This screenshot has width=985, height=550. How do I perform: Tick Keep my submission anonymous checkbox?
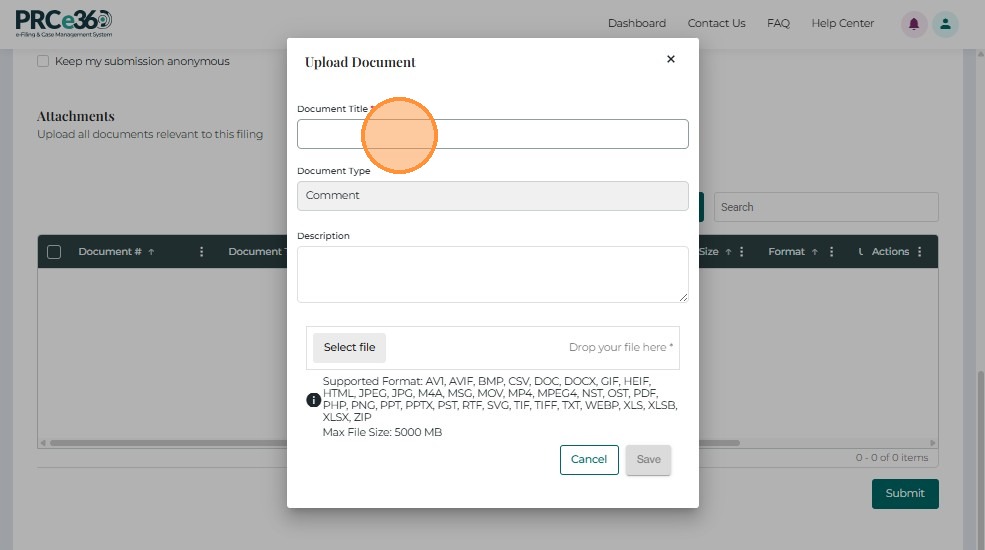click(x=43, y=61)
